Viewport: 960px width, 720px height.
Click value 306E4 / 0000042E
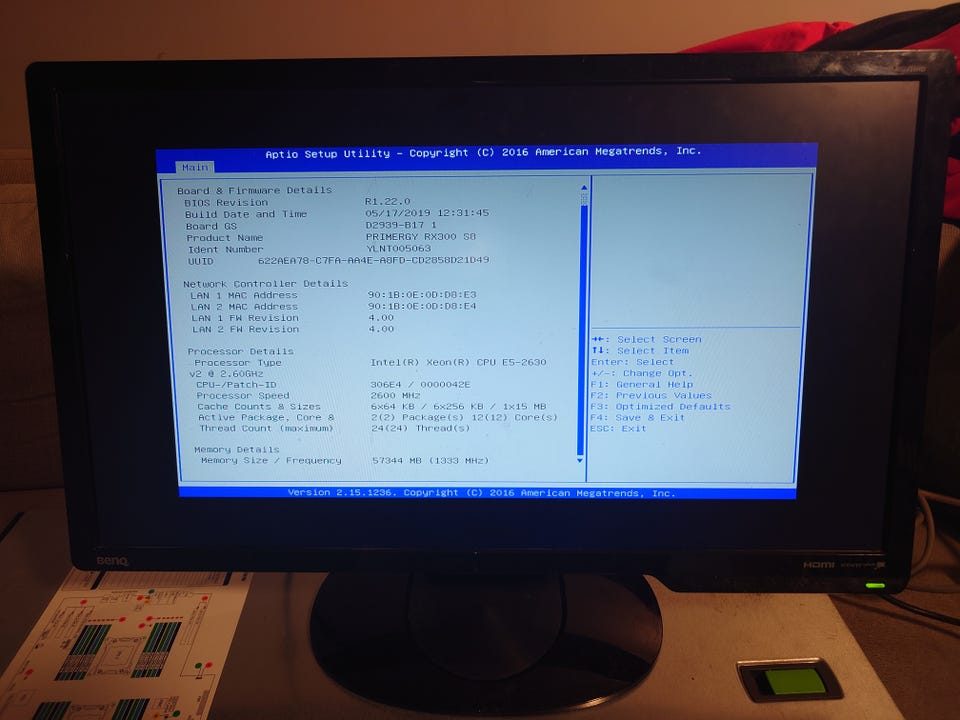click(420, 384)
